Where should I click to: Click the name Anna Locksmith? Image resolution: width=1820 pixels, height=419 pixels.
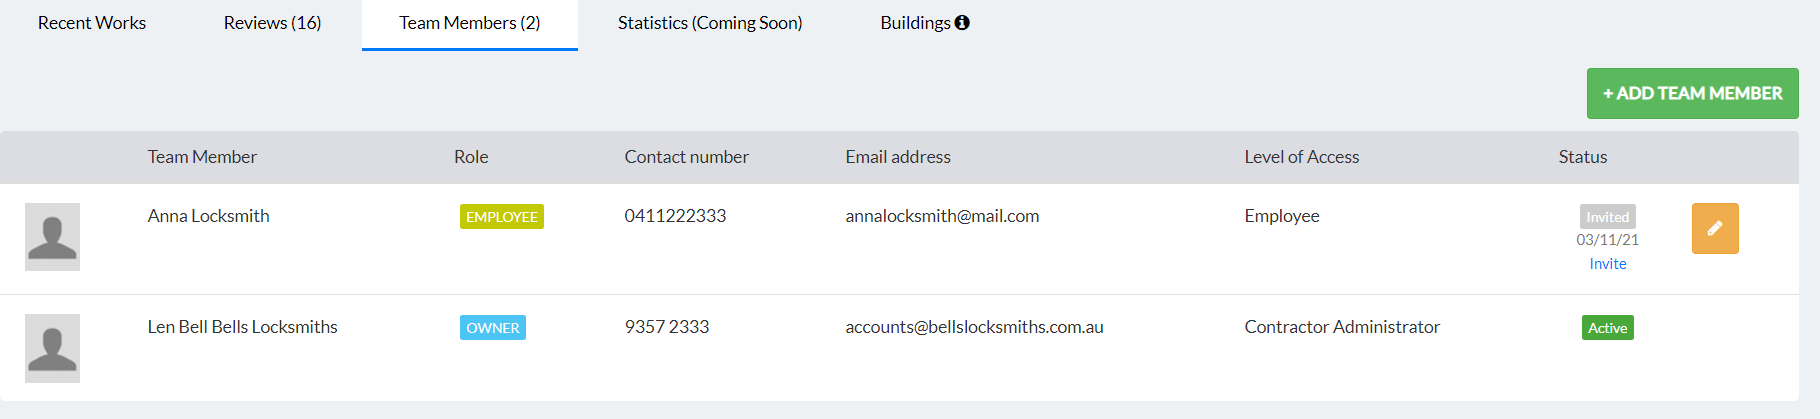(x=208, y=216)
